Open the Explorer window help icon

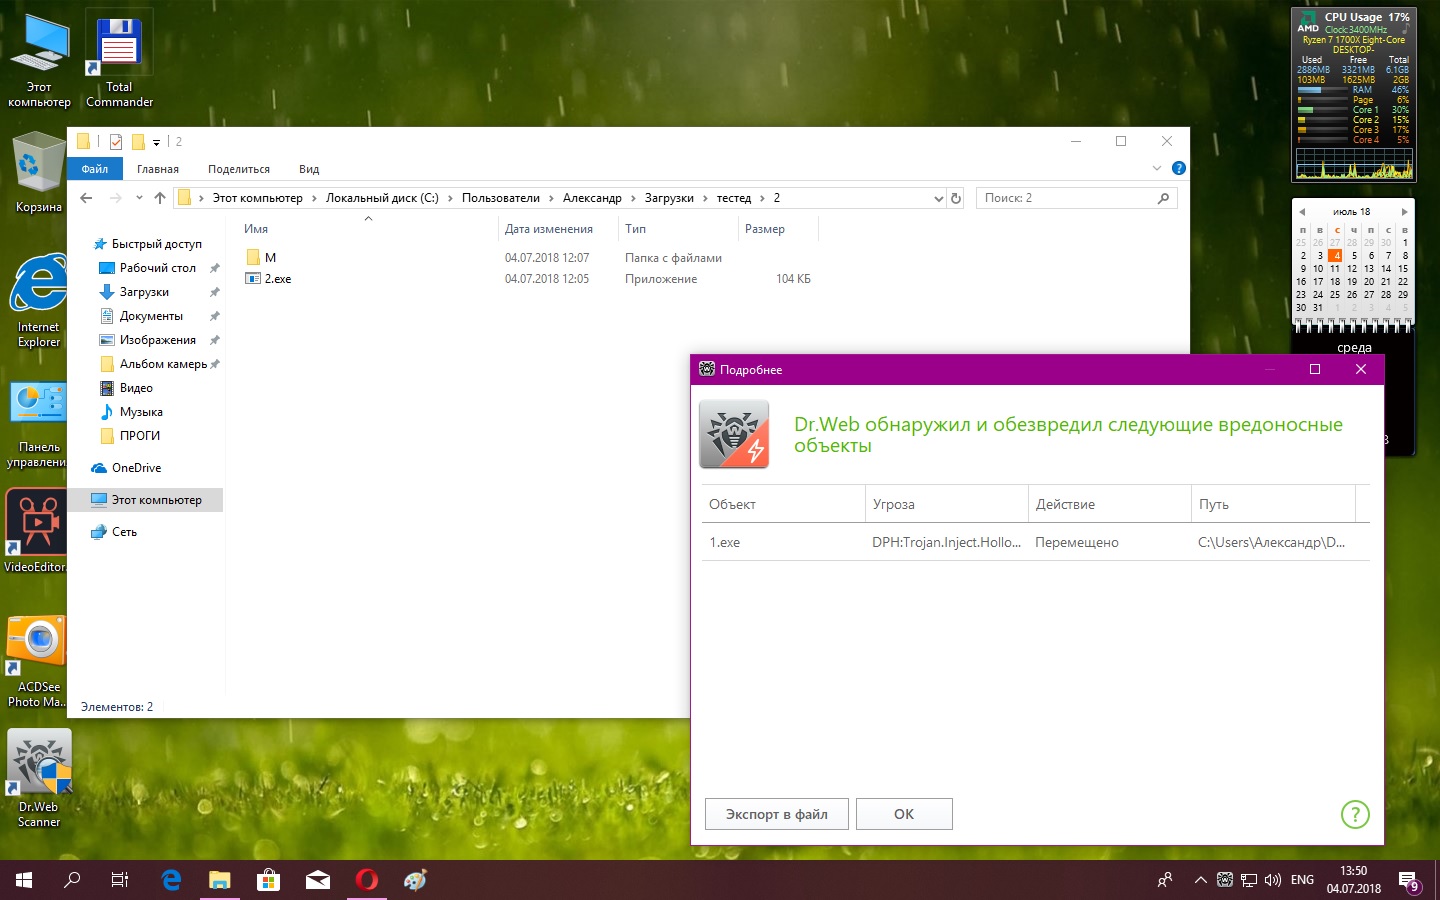pos(1178,168)
